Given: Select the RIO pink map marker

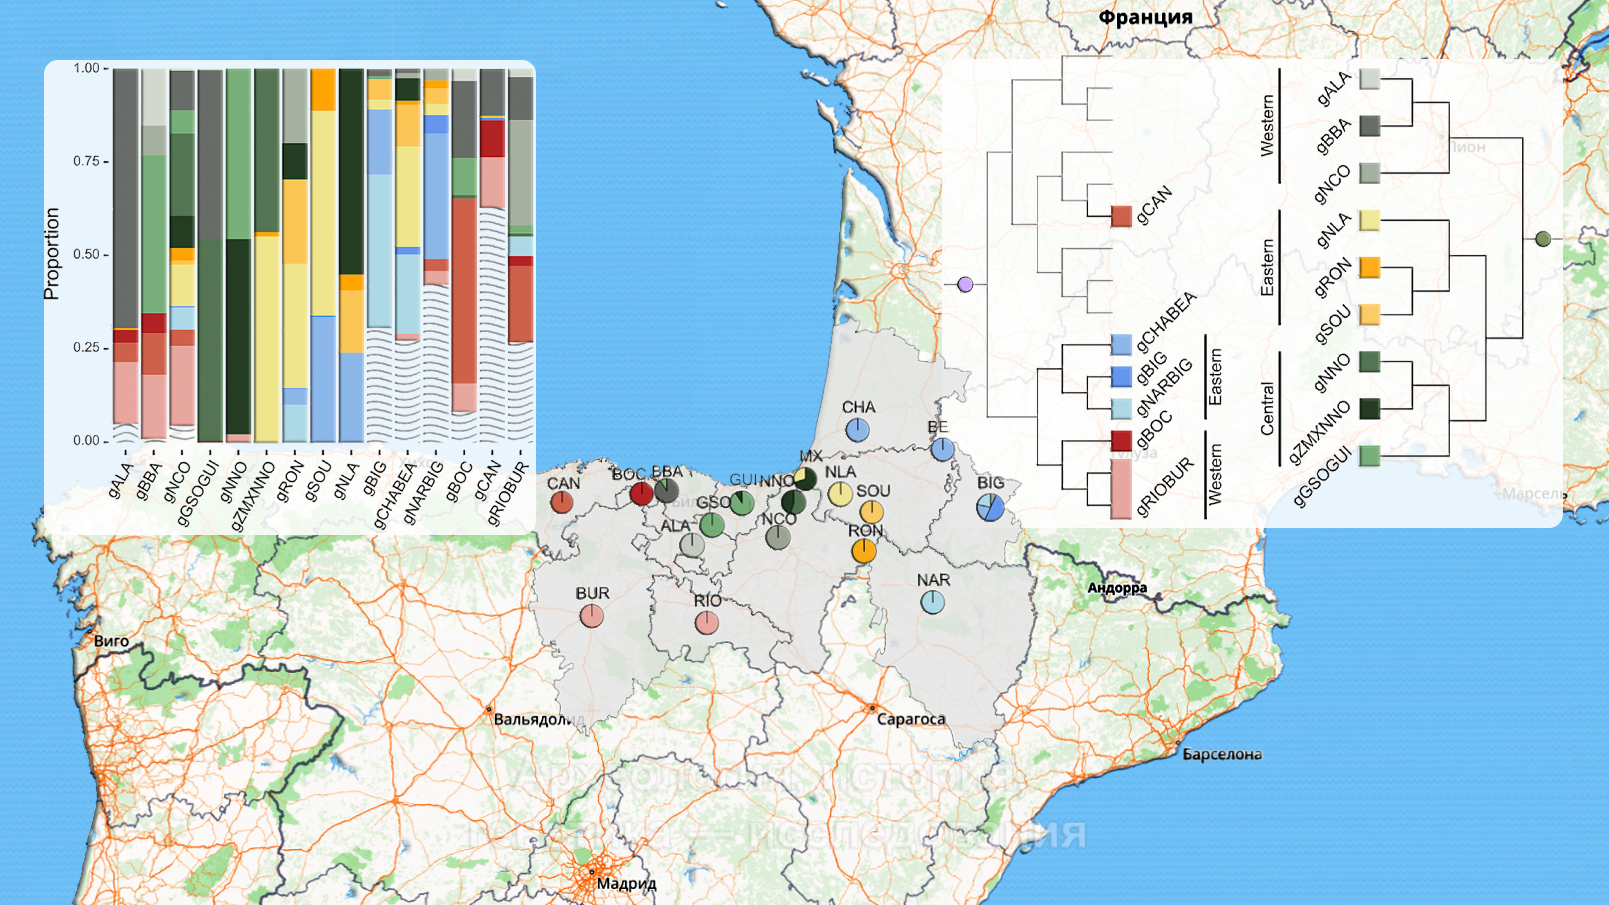Looking at the screenshot, I should [707, 623].
